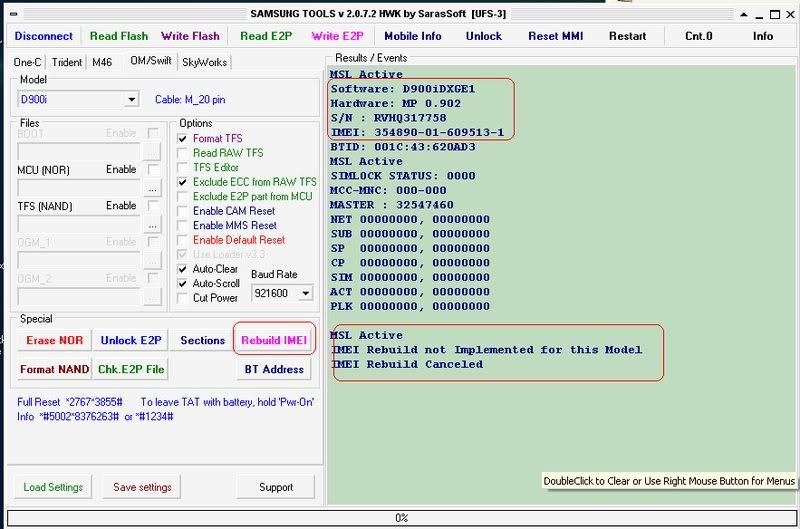Viewport: 800px width, 529px height.
Task: Toggle the Format TFS checkbox
Action: pyautogui.click(x=182, y=139)
